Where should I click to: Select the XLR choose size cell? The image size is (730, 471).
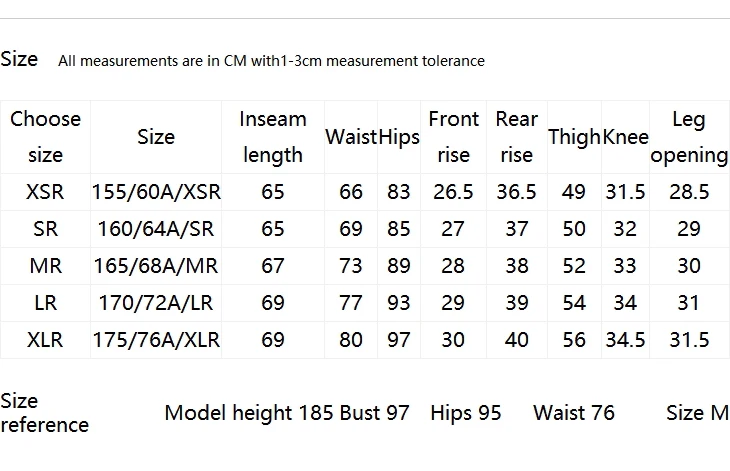point(45,340)
